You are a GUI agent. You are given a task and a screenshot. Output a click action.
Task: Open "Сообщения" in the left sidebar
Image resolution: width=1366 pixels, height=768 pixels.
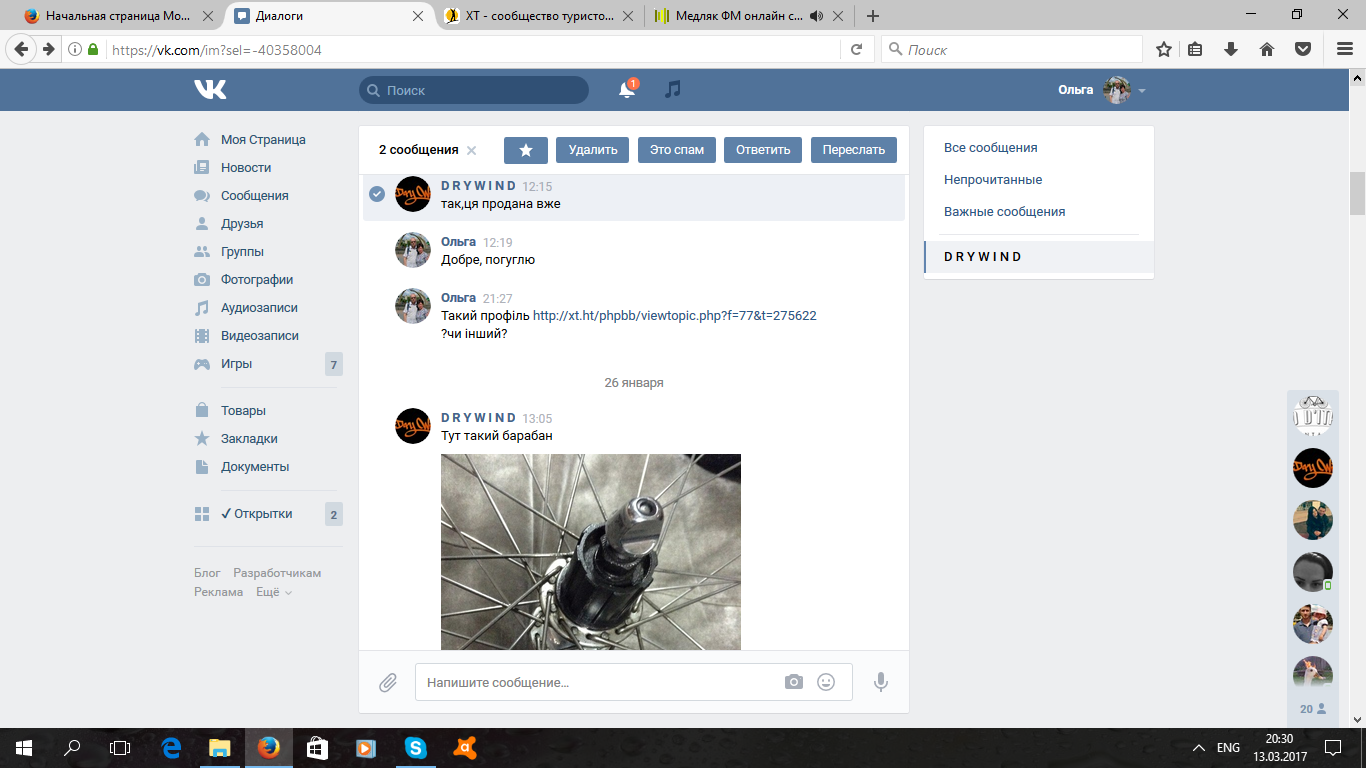[x=254, y=196]
